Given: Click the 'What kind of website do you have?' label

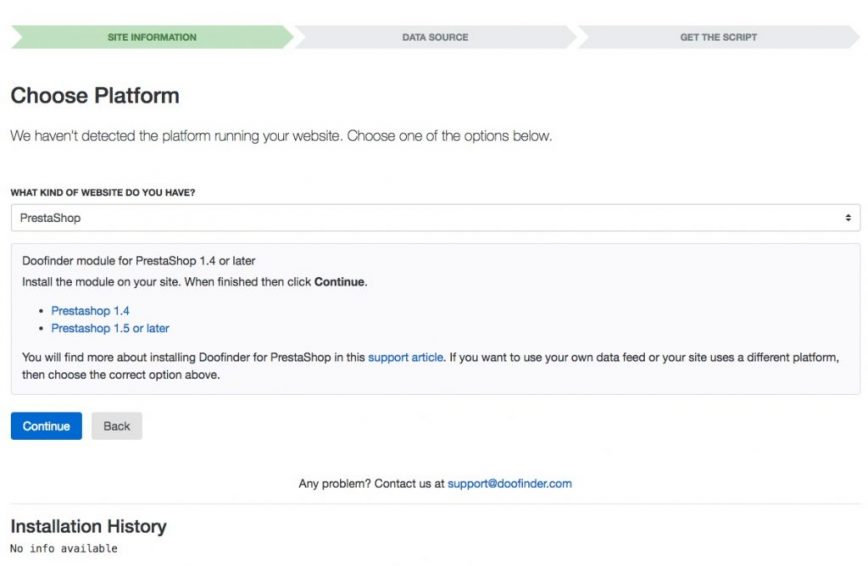Looking at the screenshot, I should point(103,192).
